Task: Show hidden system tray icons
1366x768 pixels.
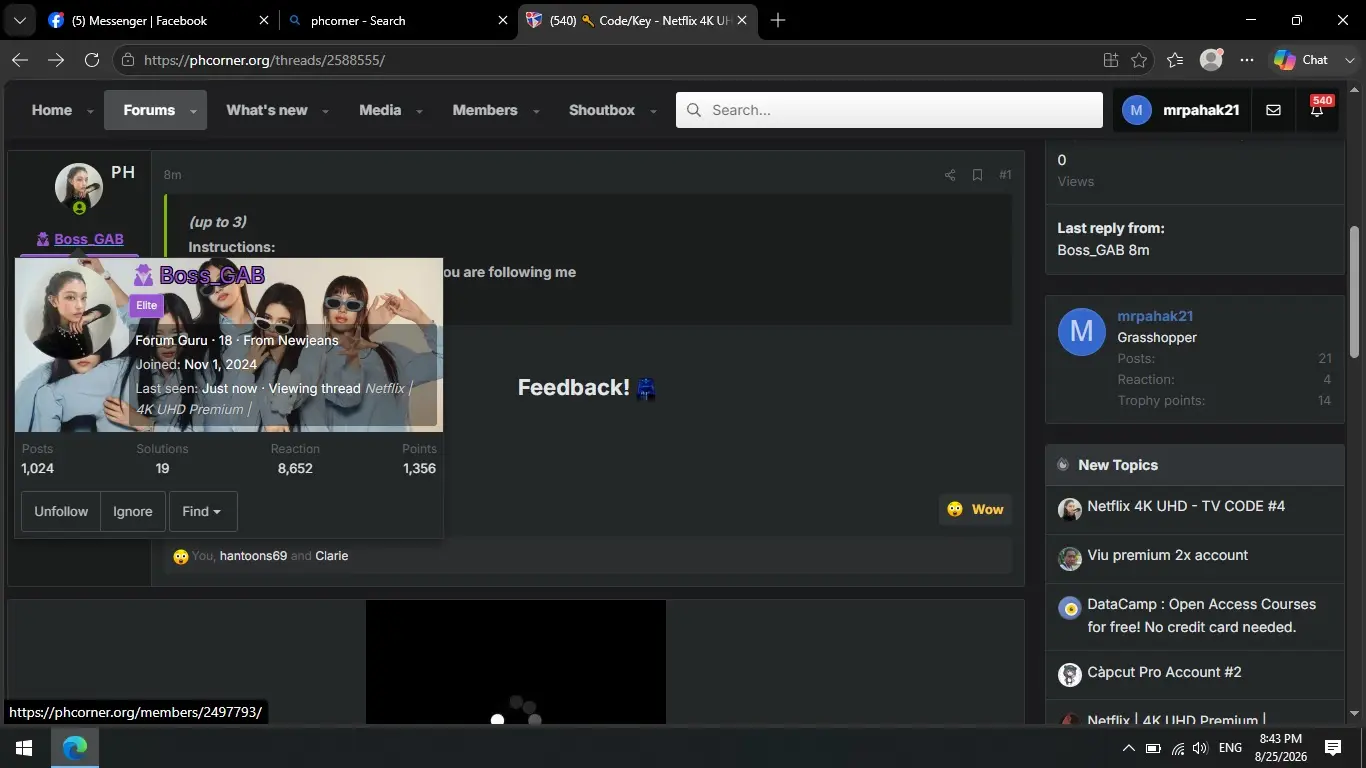Action: (1129, 748)
